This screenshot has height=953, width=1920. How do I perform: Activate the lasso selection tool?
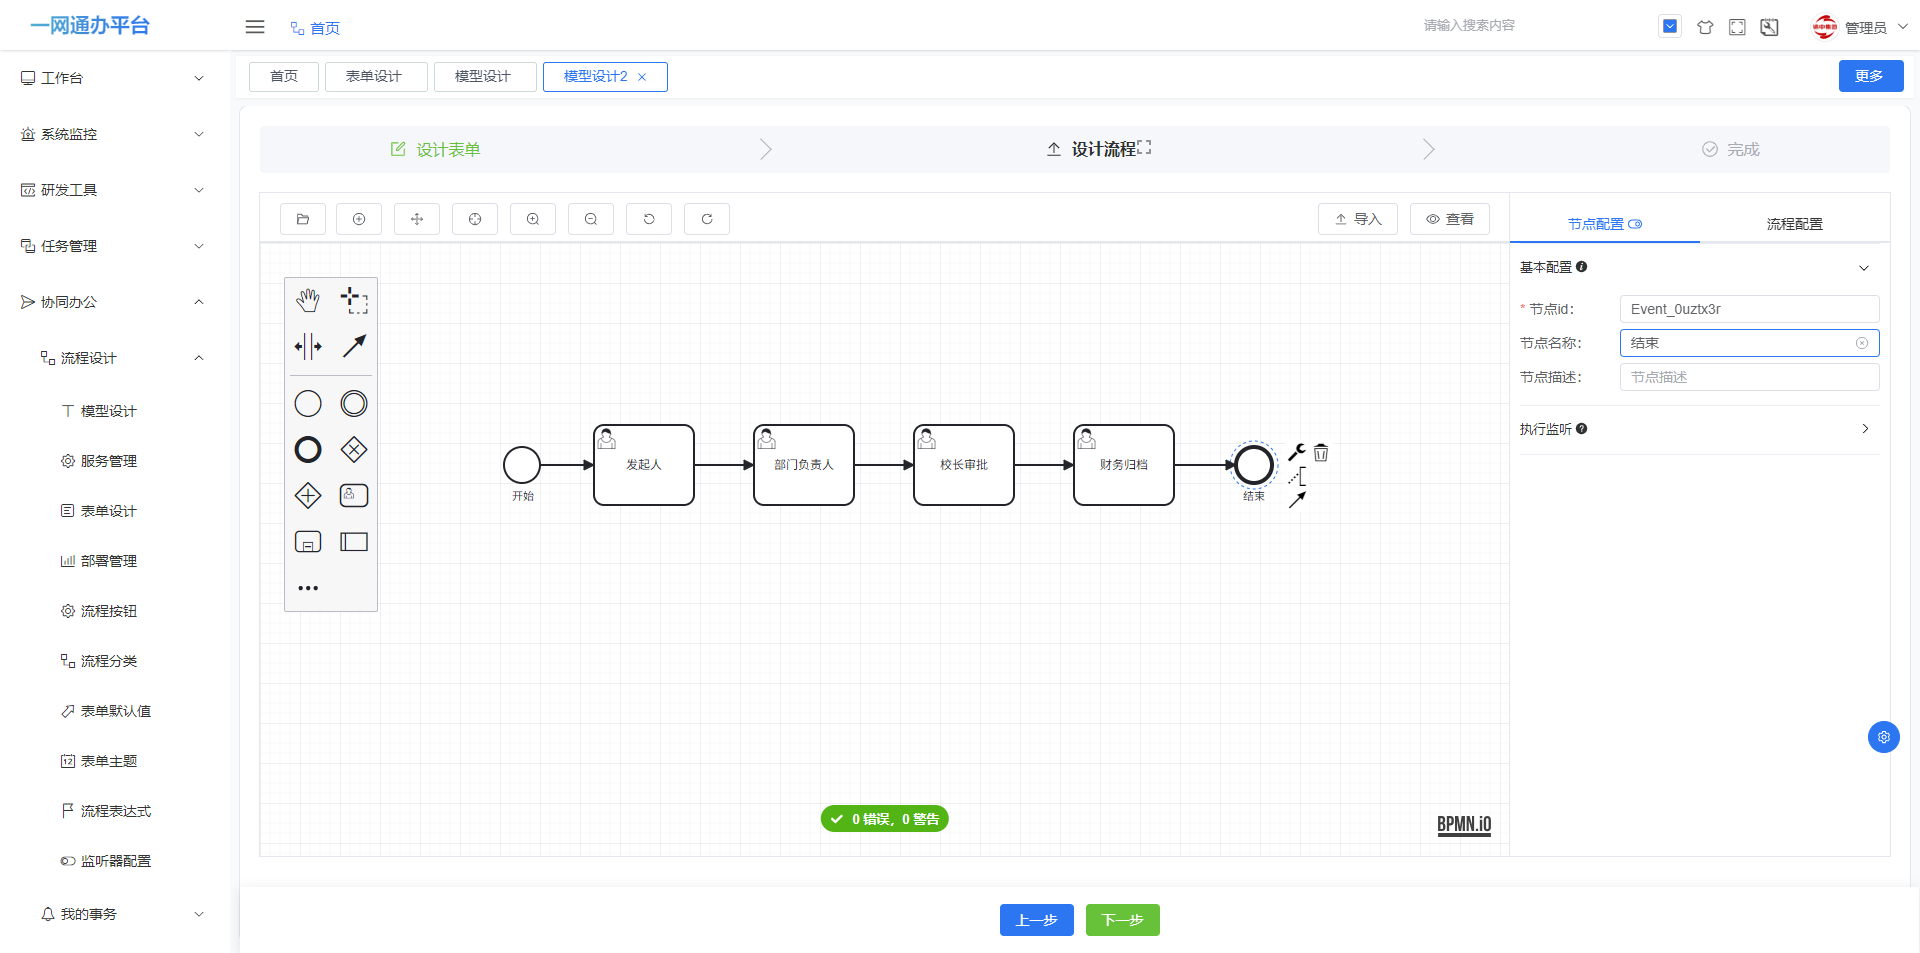pos(354,300)
